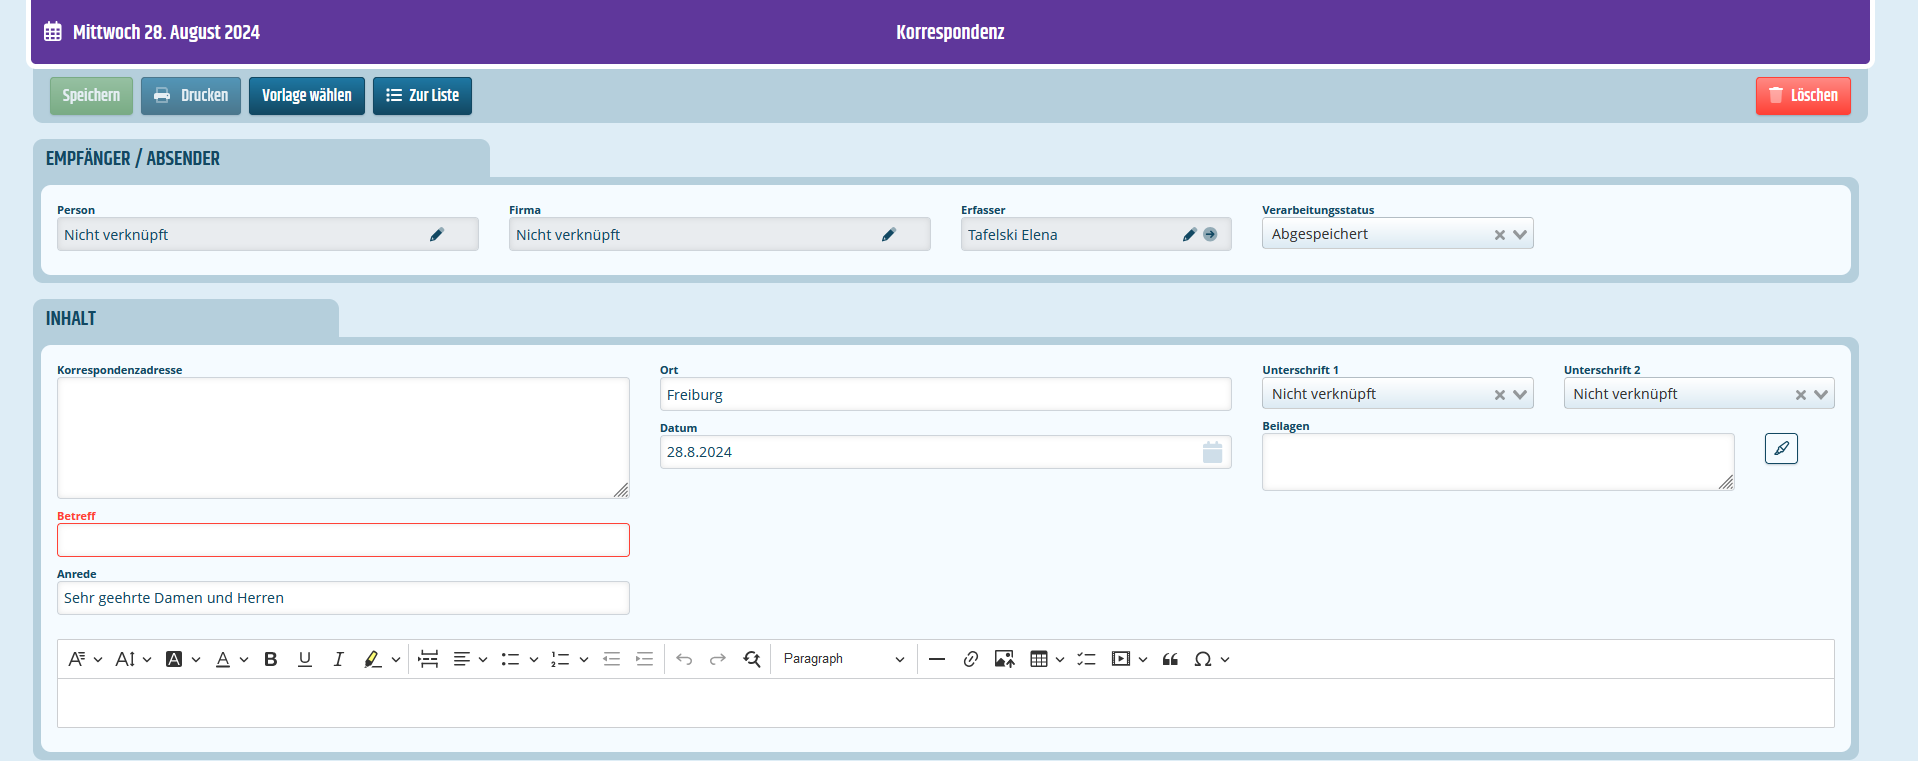Open font family dropdown in editor toolbar

(85, 659)
